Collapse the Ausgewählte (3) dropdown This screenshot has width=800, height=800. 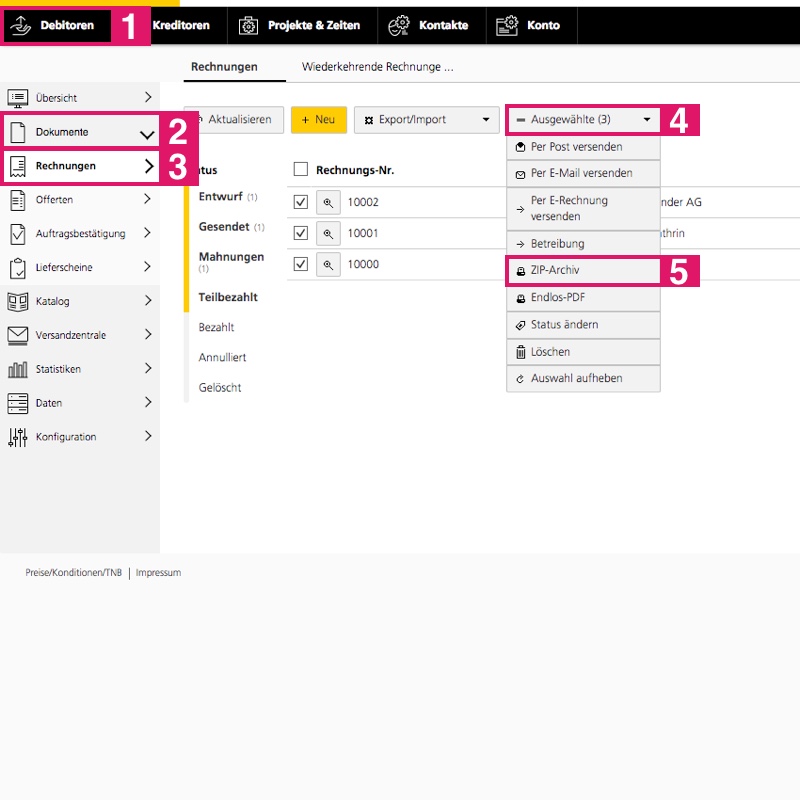(x=583, y=120)
